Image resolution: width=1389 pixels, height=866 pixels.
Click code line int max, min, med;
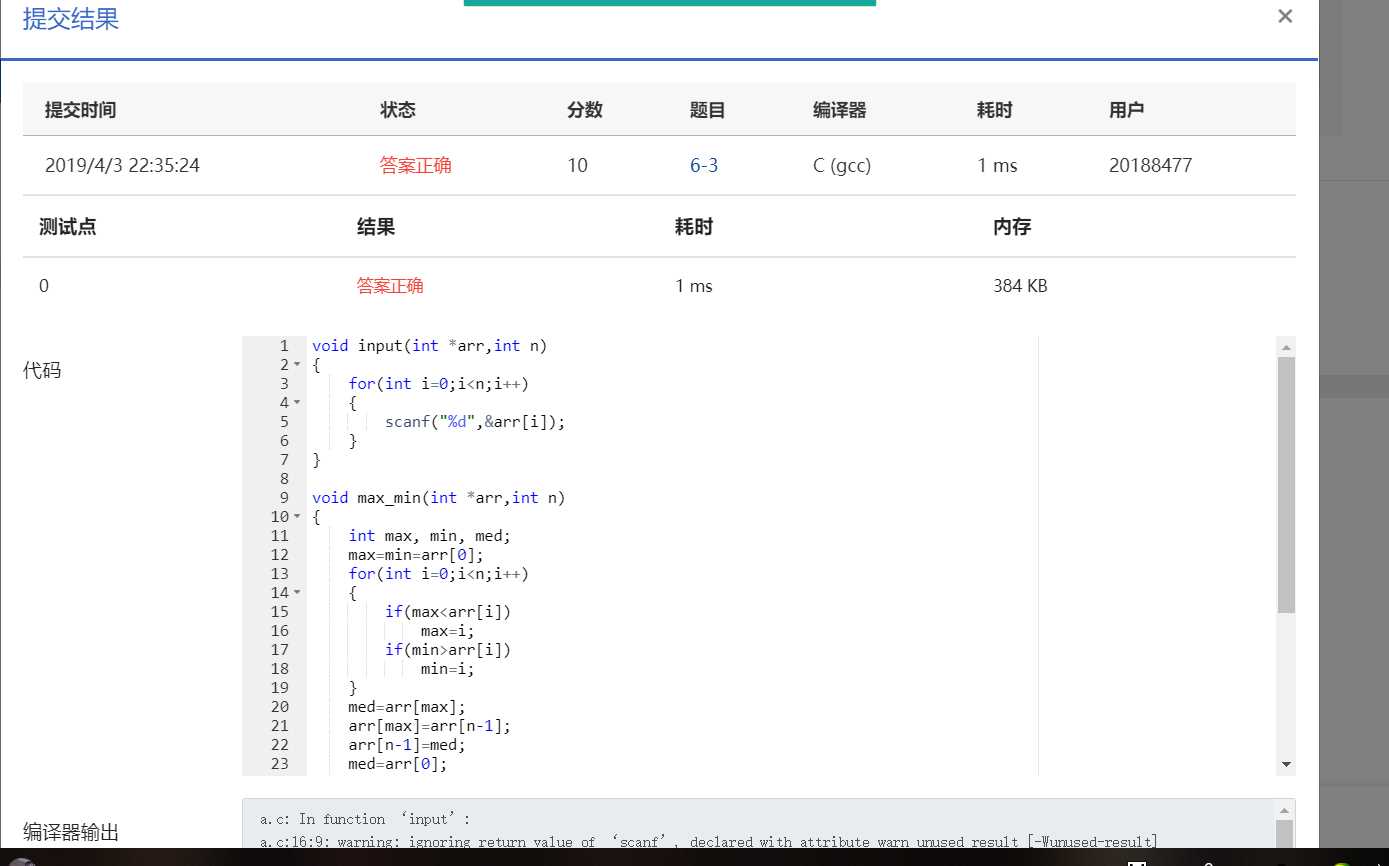pos(430,536)
